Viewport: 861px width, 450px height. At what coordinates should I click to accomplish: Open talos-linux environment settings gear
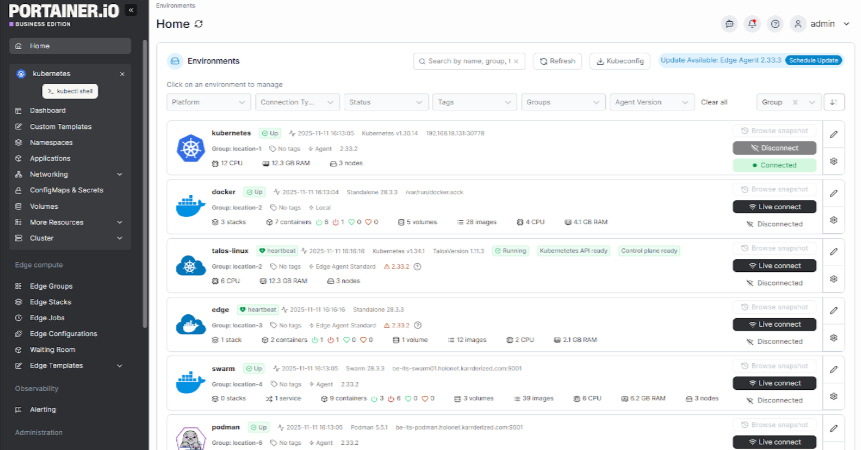834,279
